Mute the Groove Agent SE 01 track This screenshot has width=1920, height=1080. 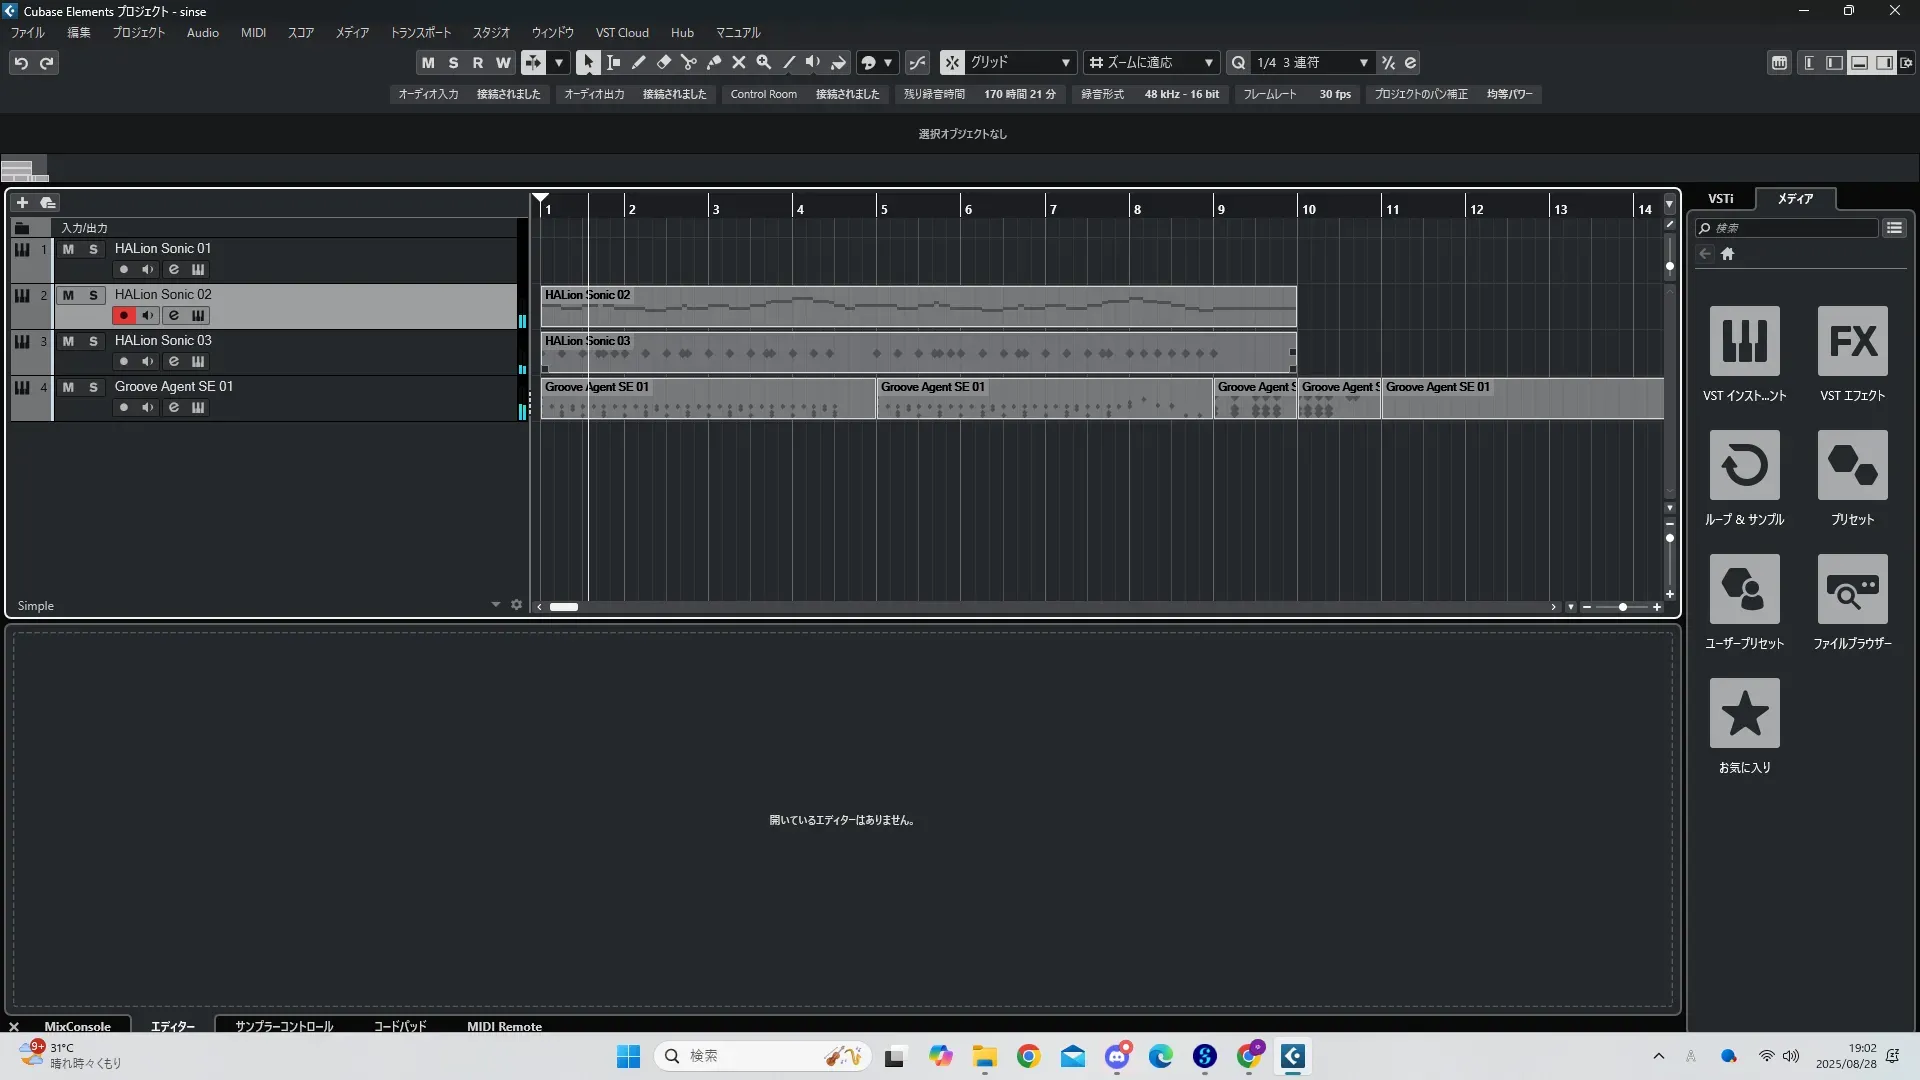click(x=68, y=387)
